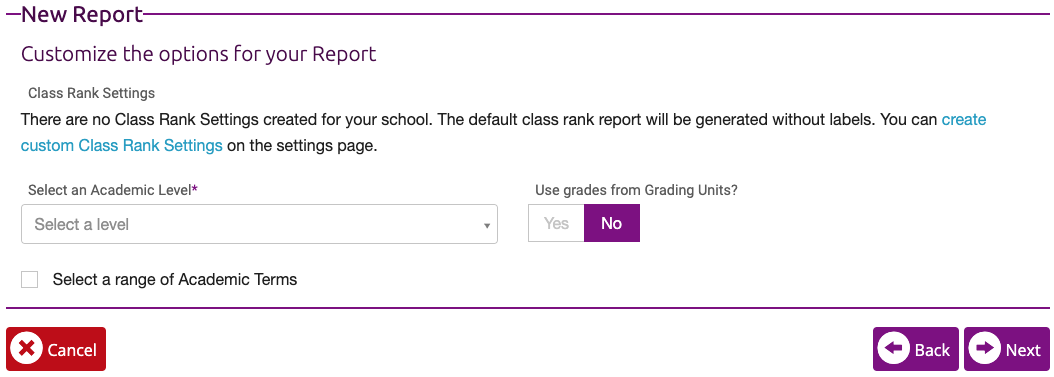Proceed by clicking the Next label
Screen dimensions: 1054x377
click(x=1023, y=349)
